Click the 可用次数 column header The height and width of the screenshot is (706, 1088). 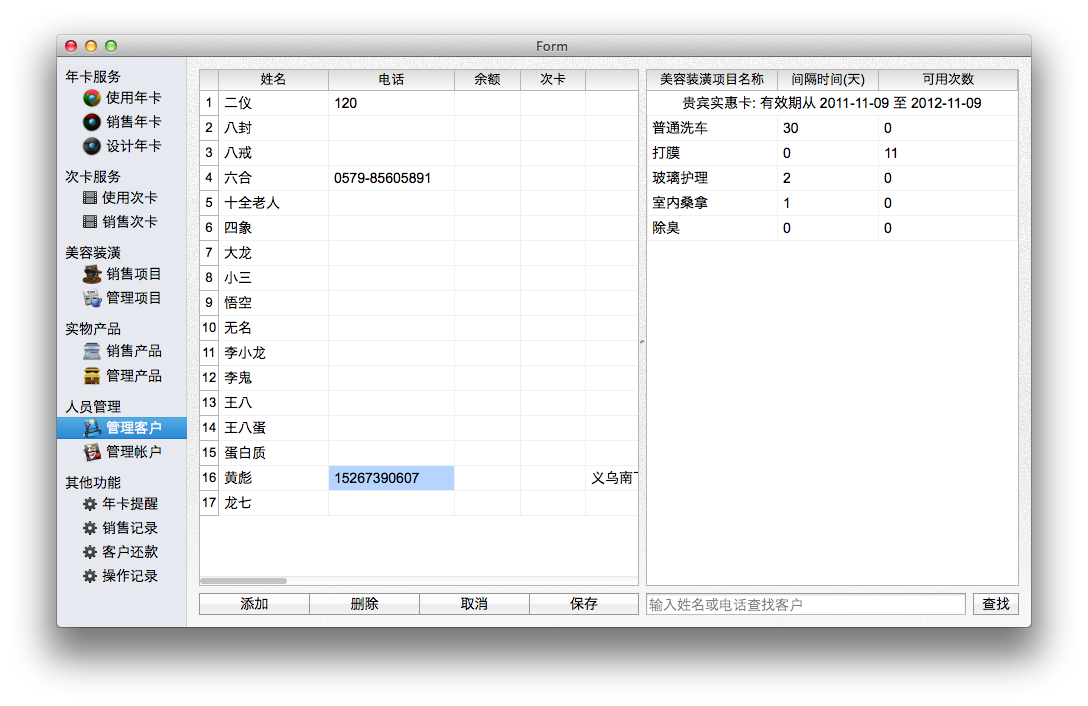click(947, 80)
